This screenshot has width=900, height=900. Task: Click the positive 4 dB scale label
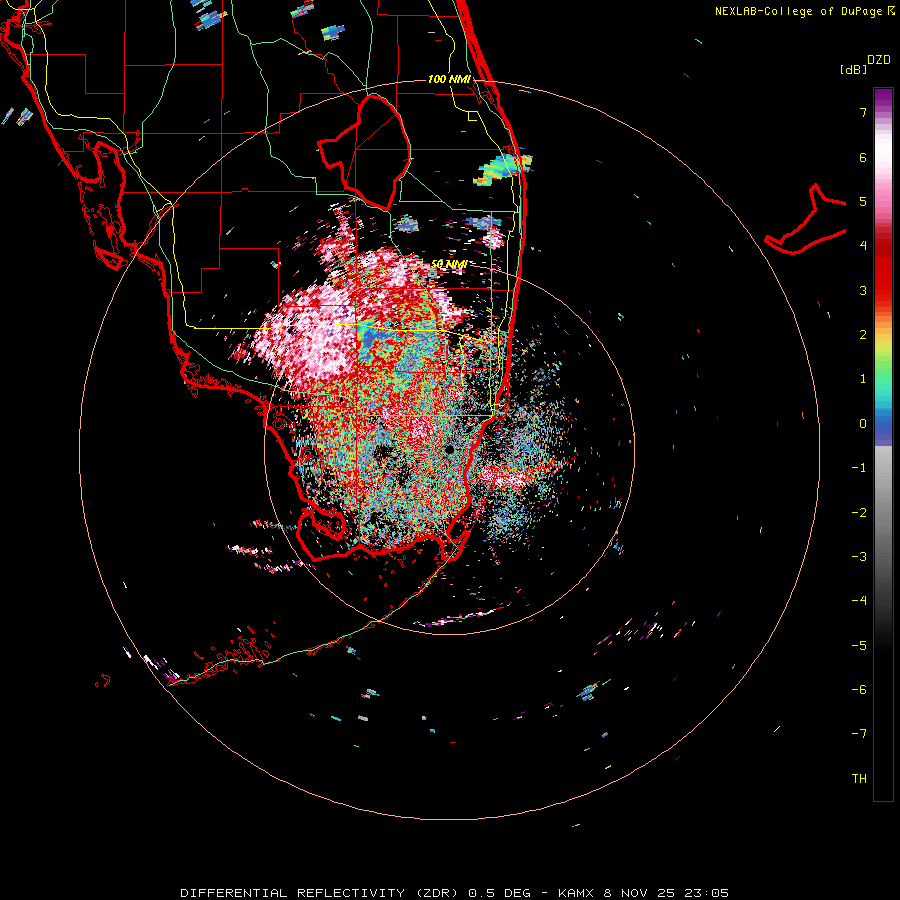(863, 245)
